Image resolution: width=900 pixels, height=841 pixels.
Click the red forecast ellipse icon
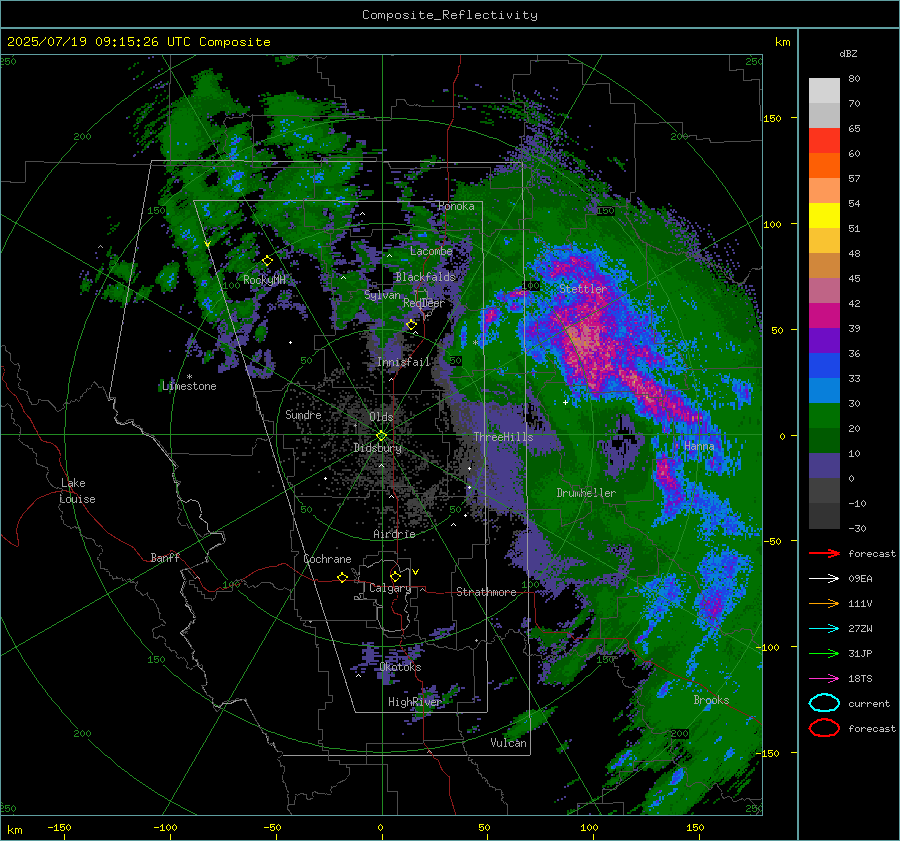point(824,728)
